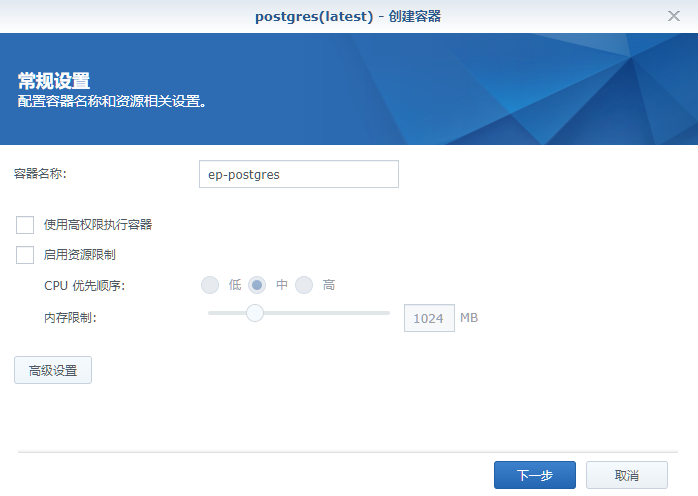Click the 启用资源限制 label text
Screen dimensions: 698x496
(x=80, y=255)
